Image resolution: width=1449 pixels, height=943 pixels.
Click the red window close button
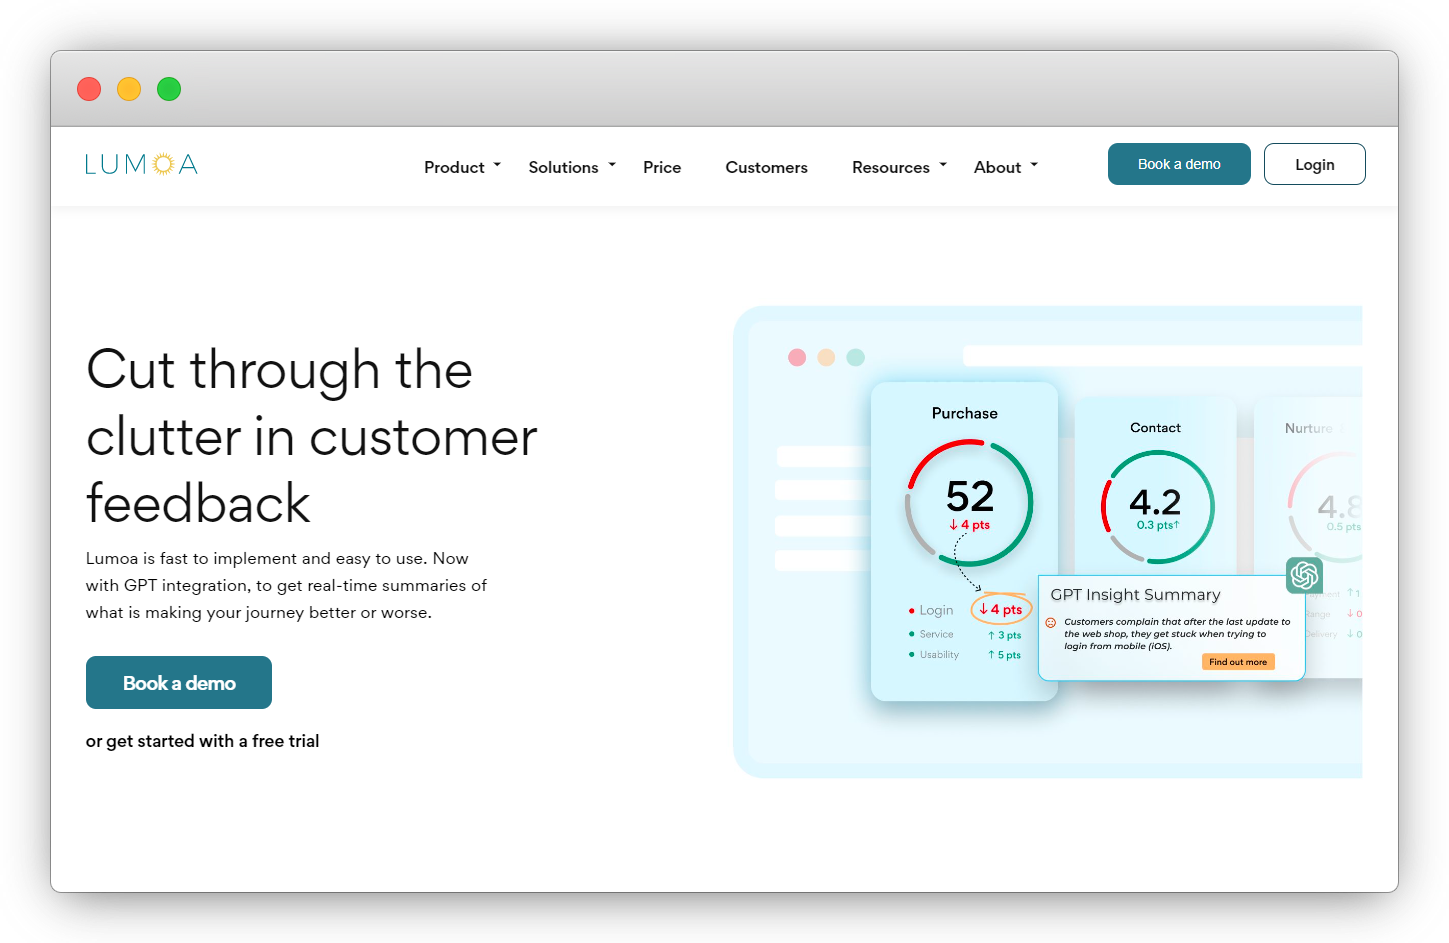click(89, 89)
